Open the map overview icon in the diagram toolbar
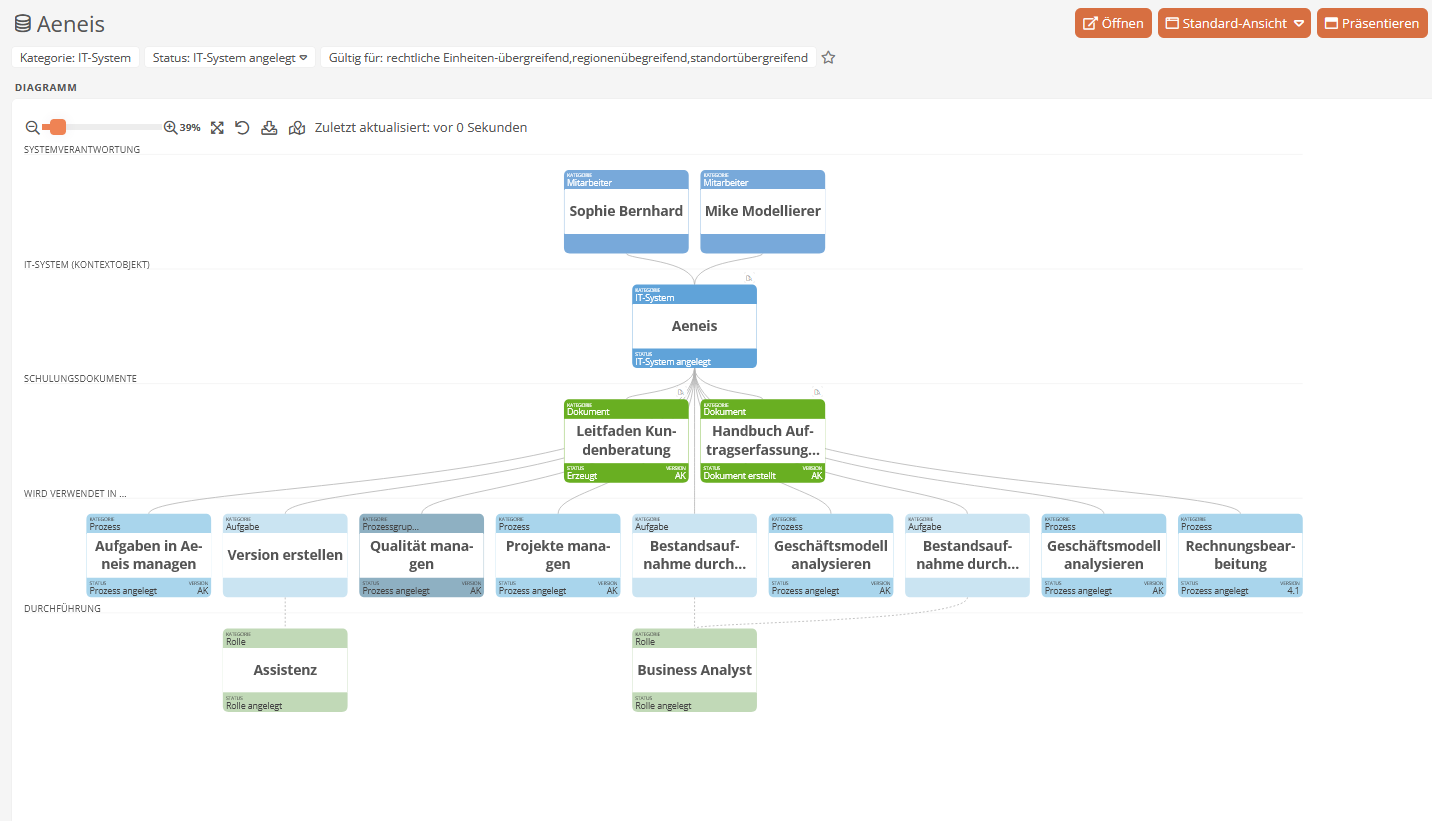1432x821 pixels. click(x=297, y=128)
